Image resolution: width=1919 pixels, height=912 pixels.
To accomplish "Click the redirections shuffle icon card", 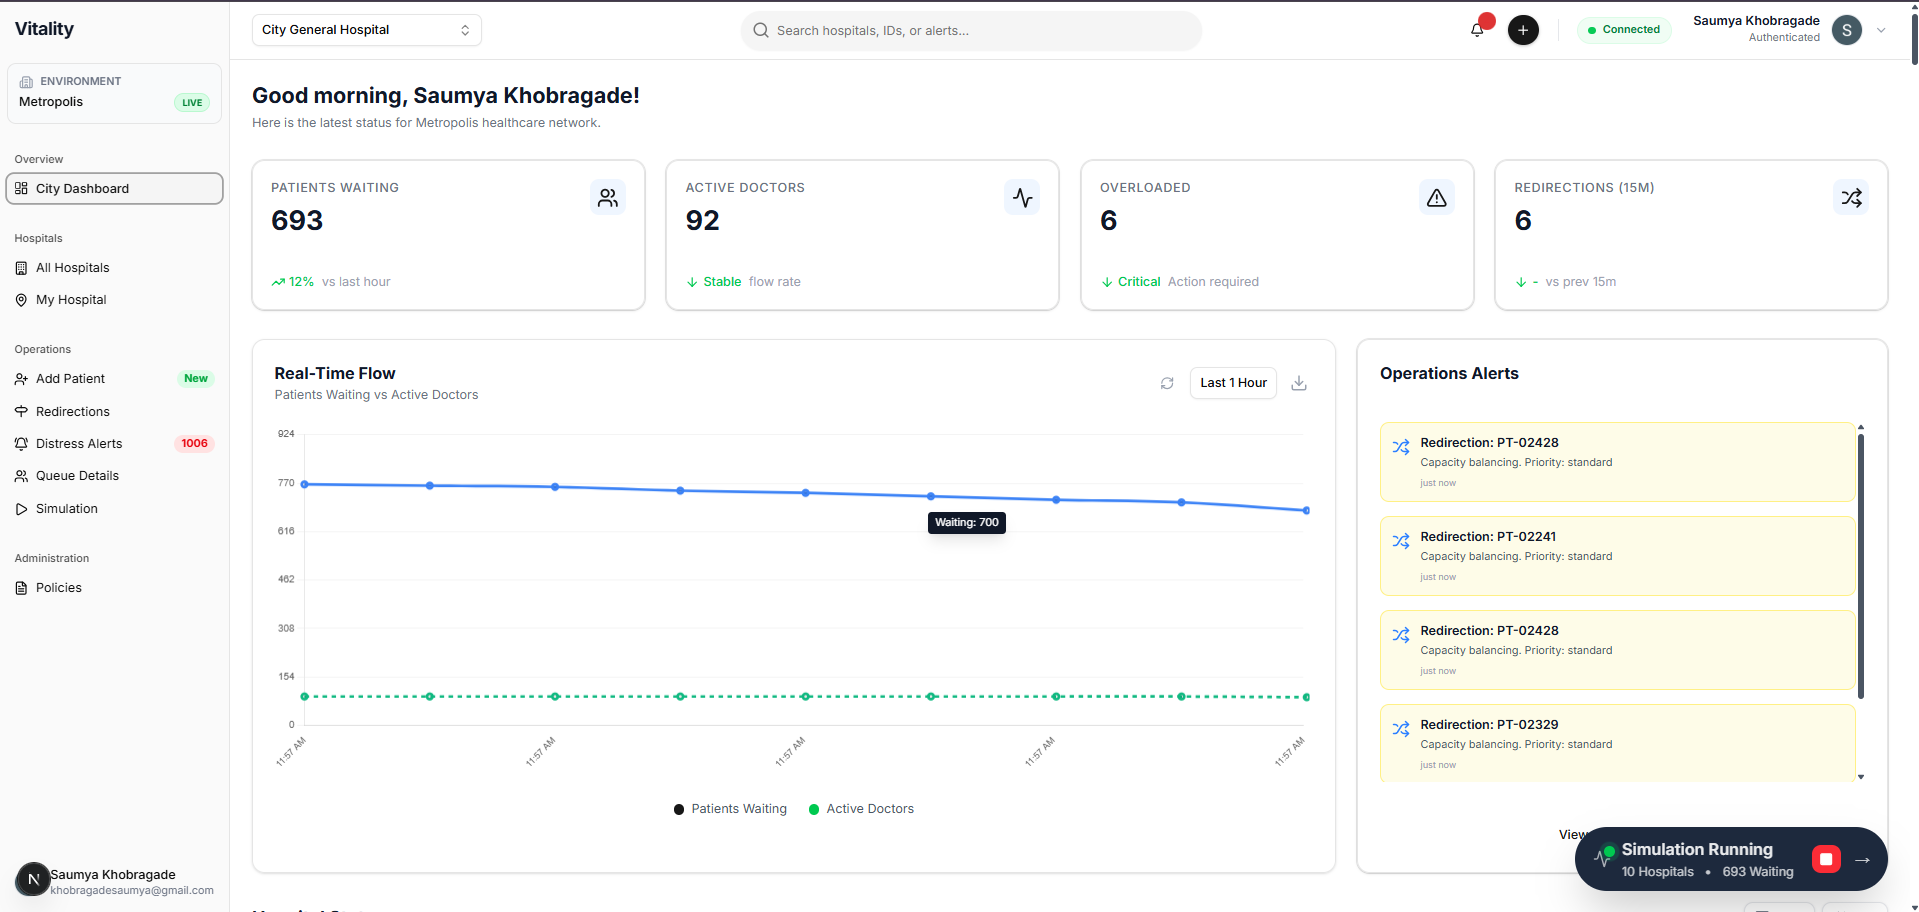I will coord(1851,198).
